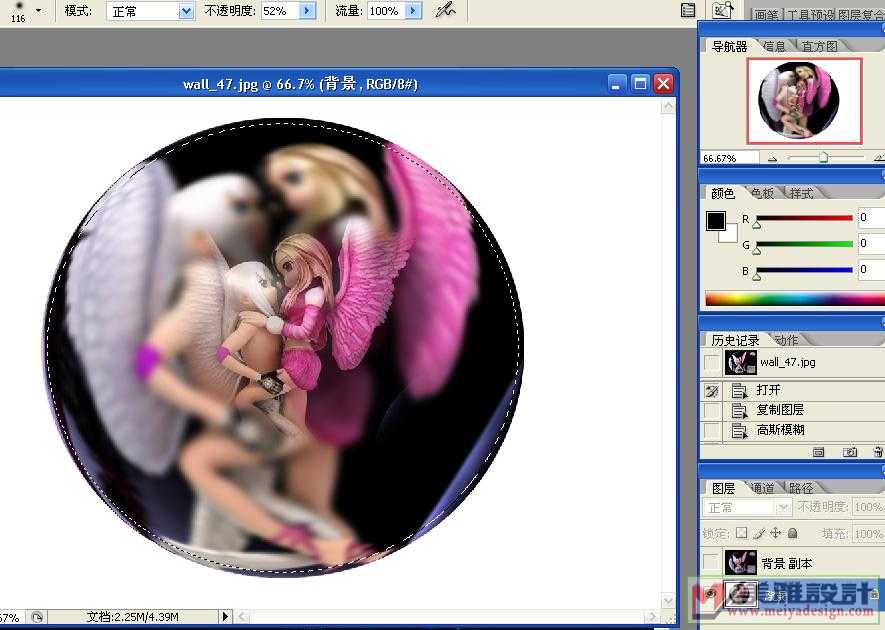This screenshot has height=630, width=885.
Task: Click the R value input field
Action: 871,218
